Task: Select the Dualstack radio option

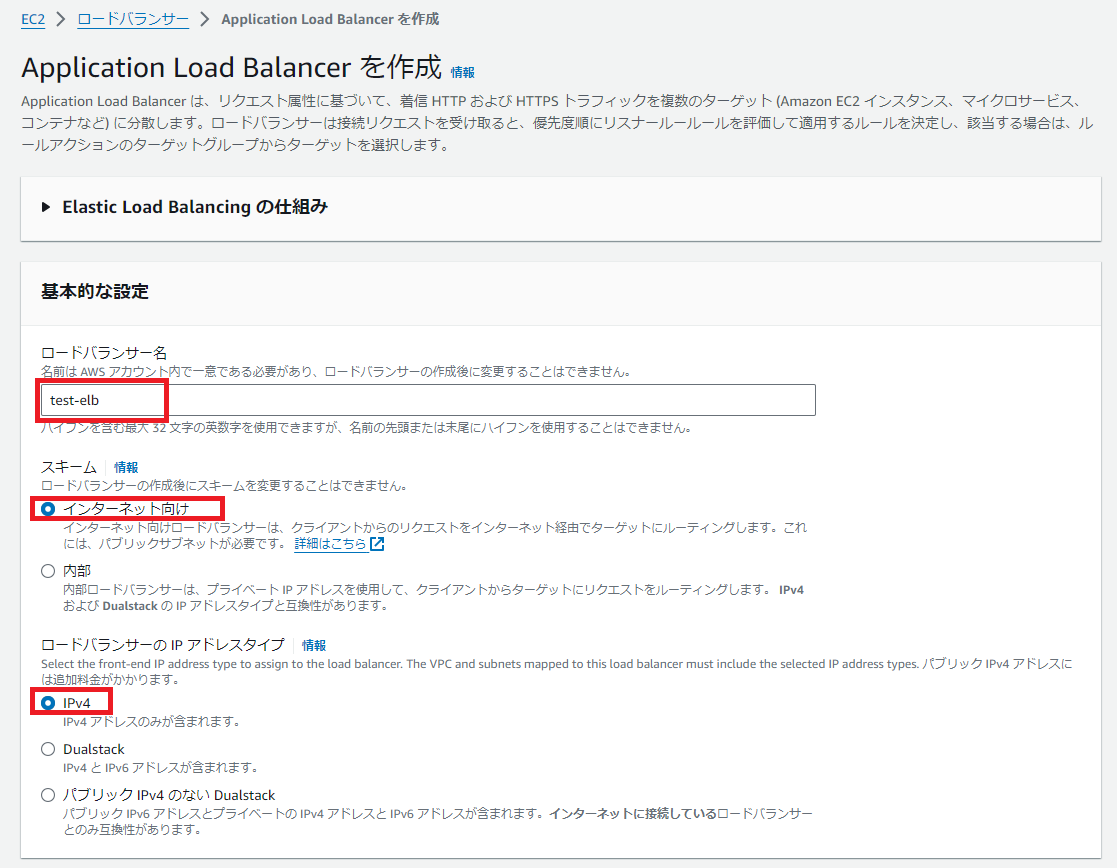Action: [x=48, y=749]
